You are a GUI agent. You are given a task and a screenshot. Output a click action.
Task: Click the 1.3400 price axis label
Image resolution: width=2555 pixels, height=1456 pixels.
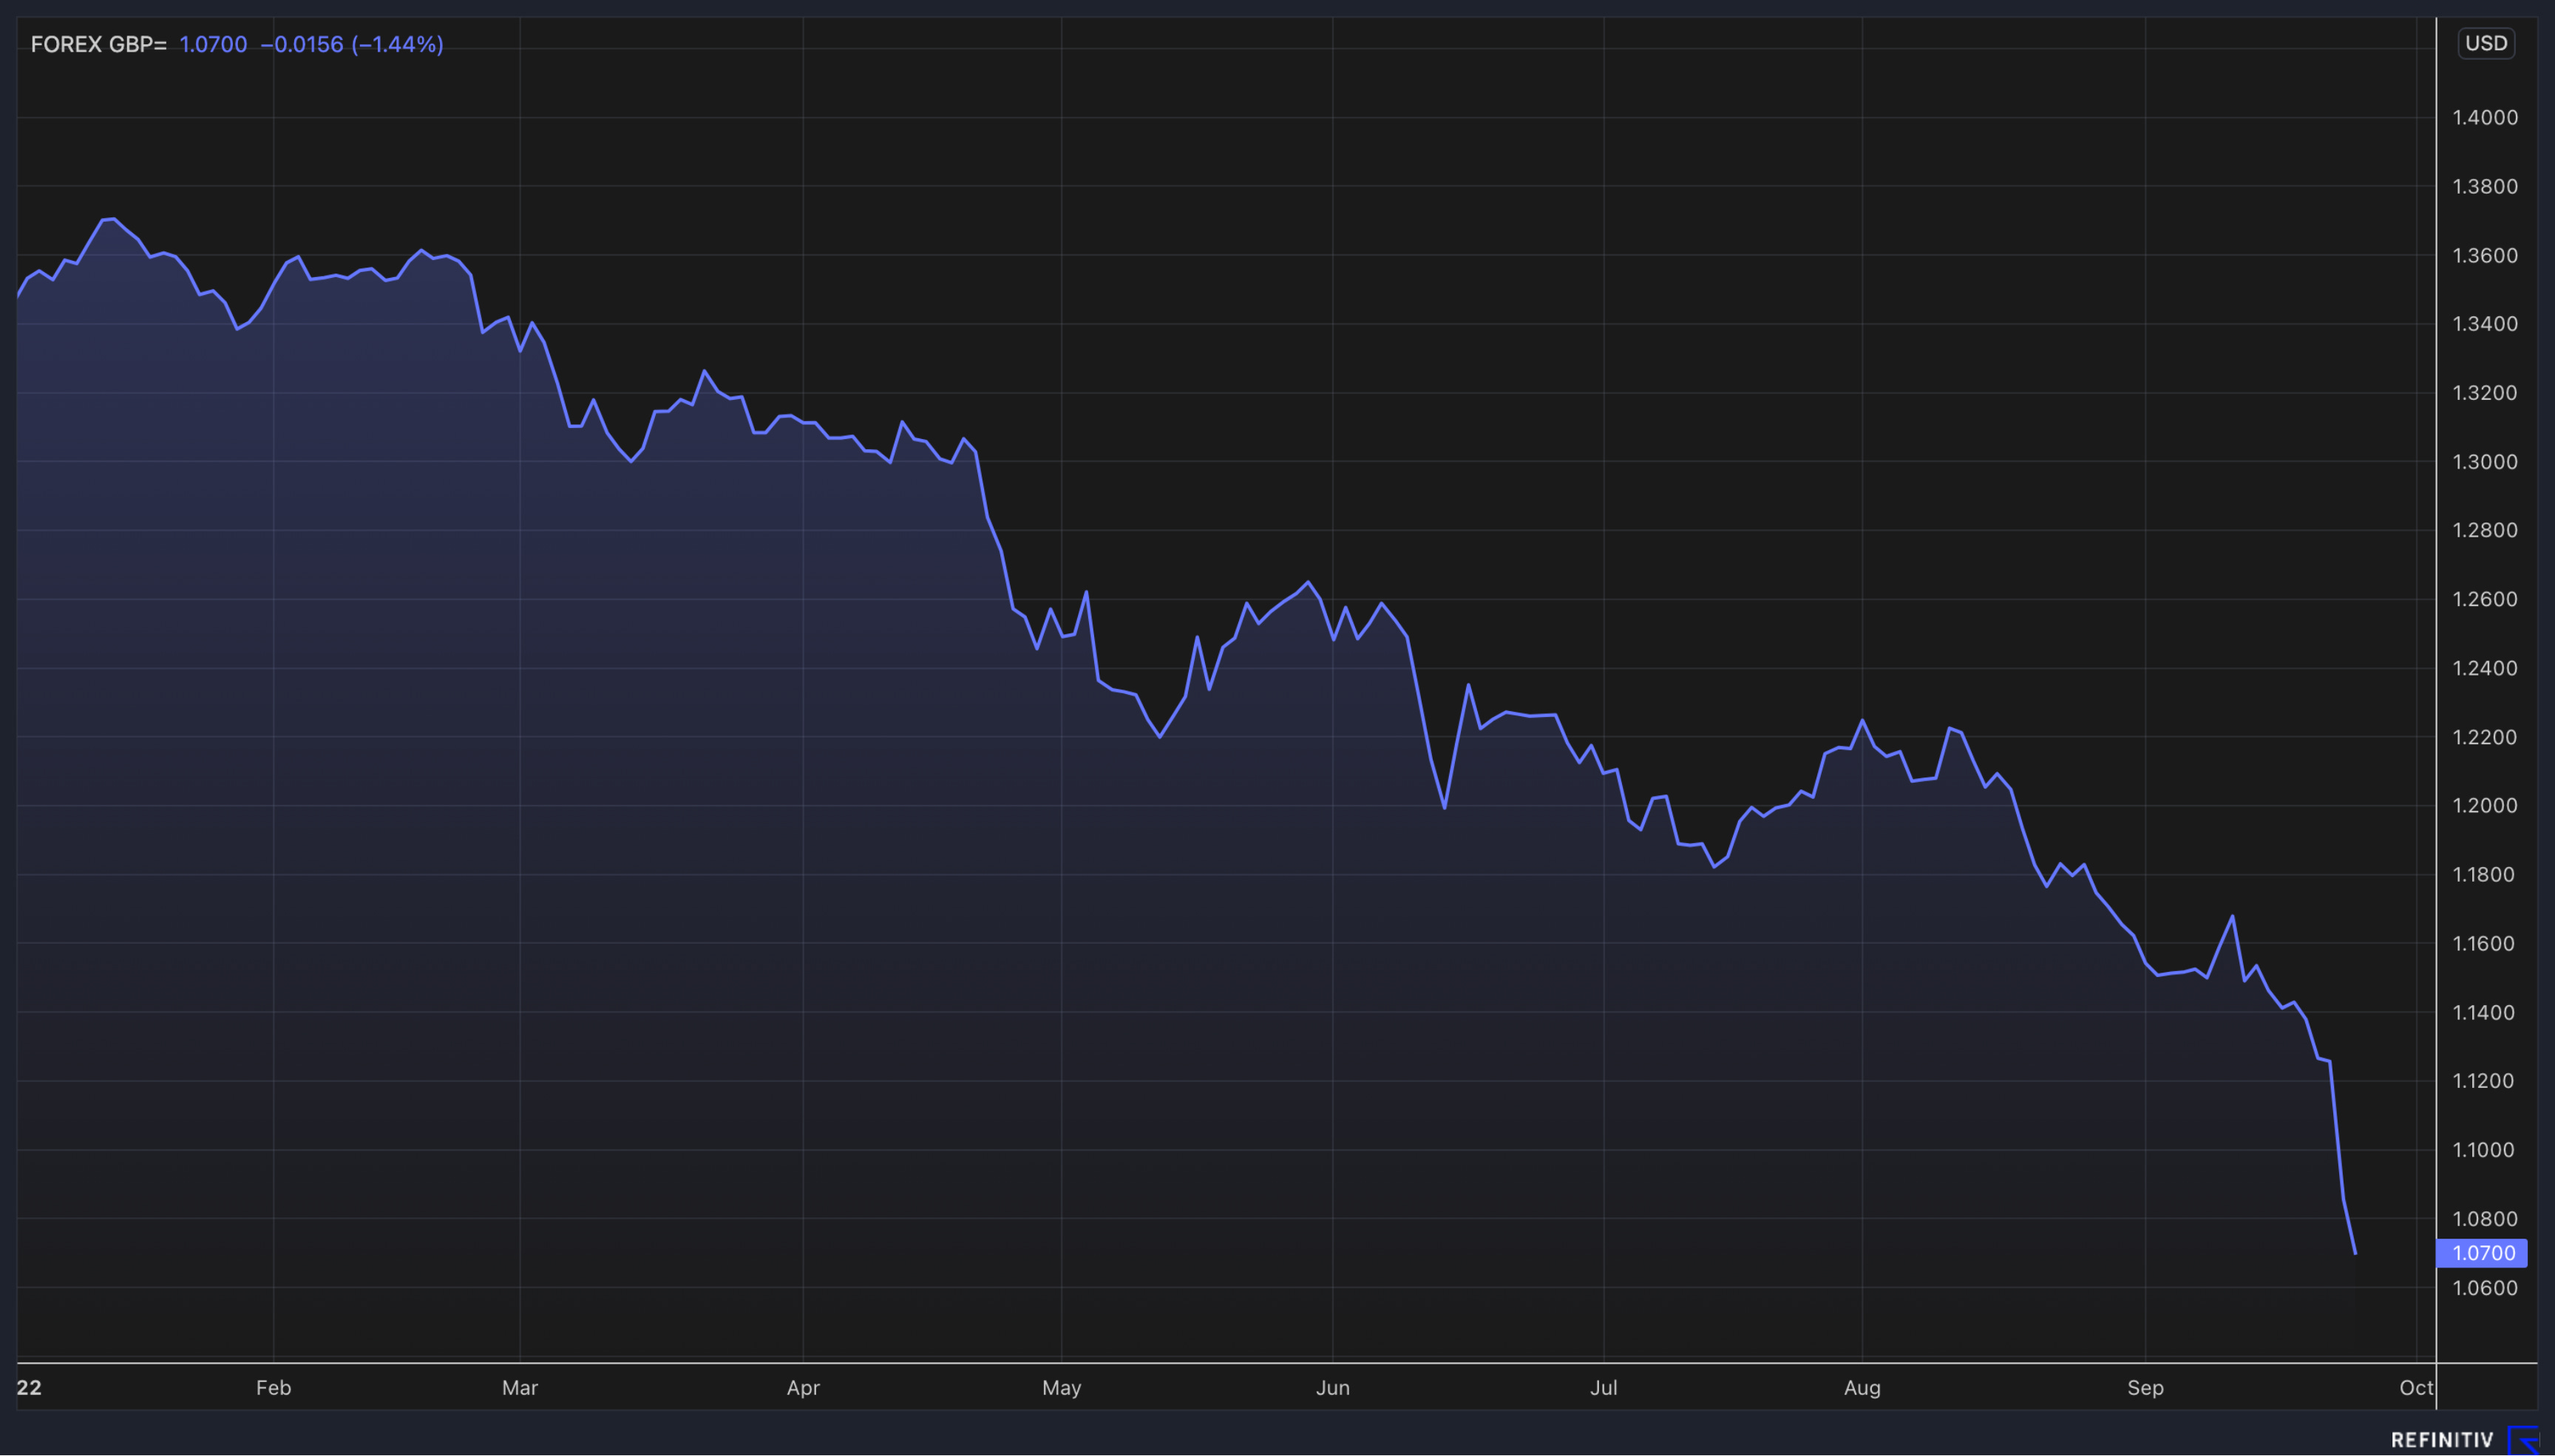coord(2484,323)
